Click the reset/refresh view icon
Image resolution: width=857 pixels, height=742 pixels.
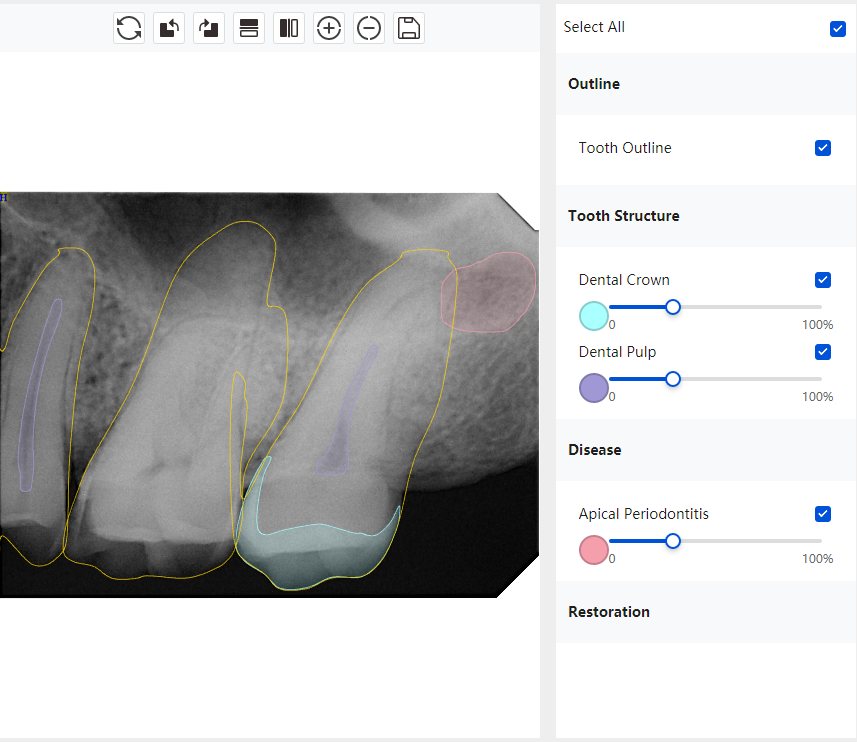point(129,28)
